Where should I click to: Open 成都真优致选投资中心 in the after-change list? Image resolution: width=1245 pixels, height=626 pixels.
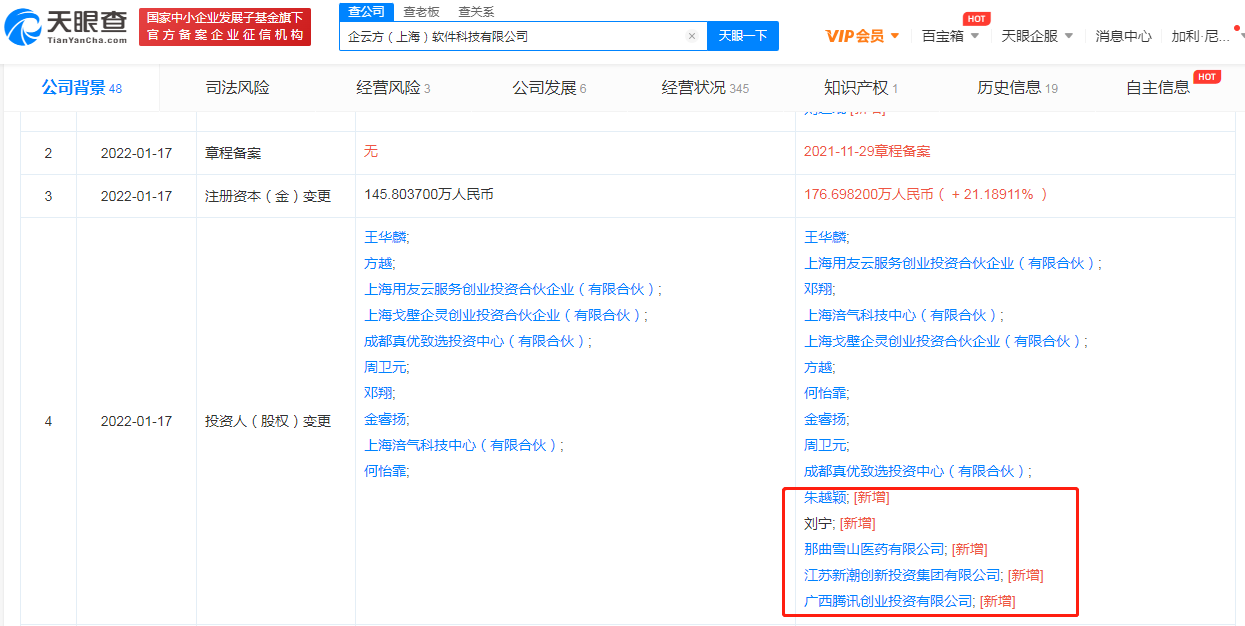pyautogui.click(x=917, y=471)
